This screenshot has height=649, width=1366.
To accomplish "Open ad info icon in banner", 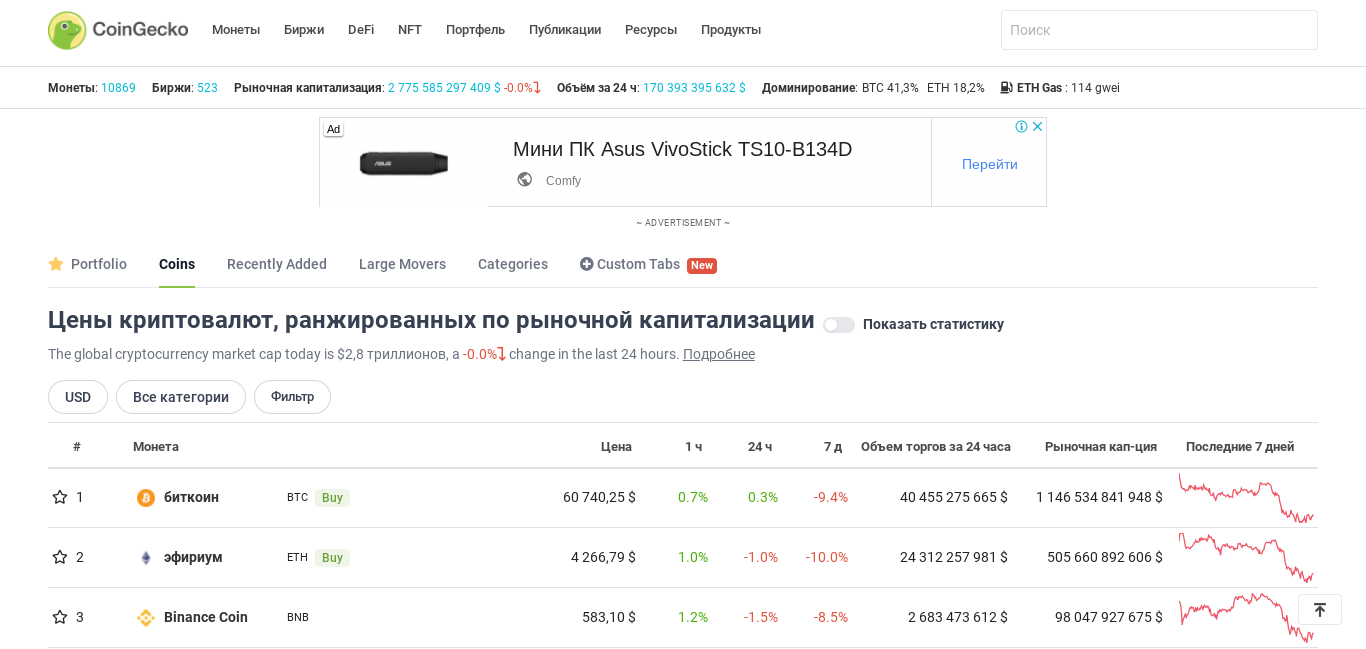I will [1021, 126].
